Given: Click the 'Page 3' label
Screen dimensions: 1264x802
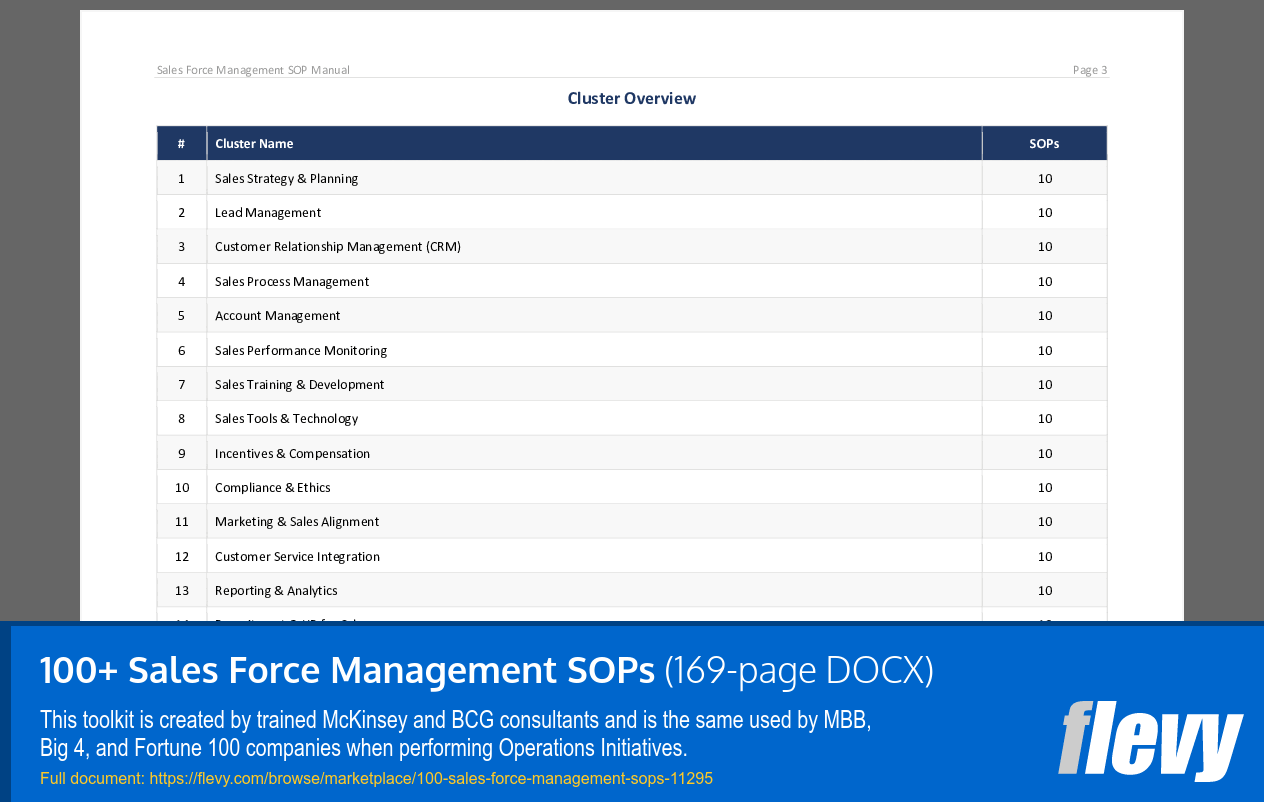Looking at the screenshot, I should tap(1089, 69).
